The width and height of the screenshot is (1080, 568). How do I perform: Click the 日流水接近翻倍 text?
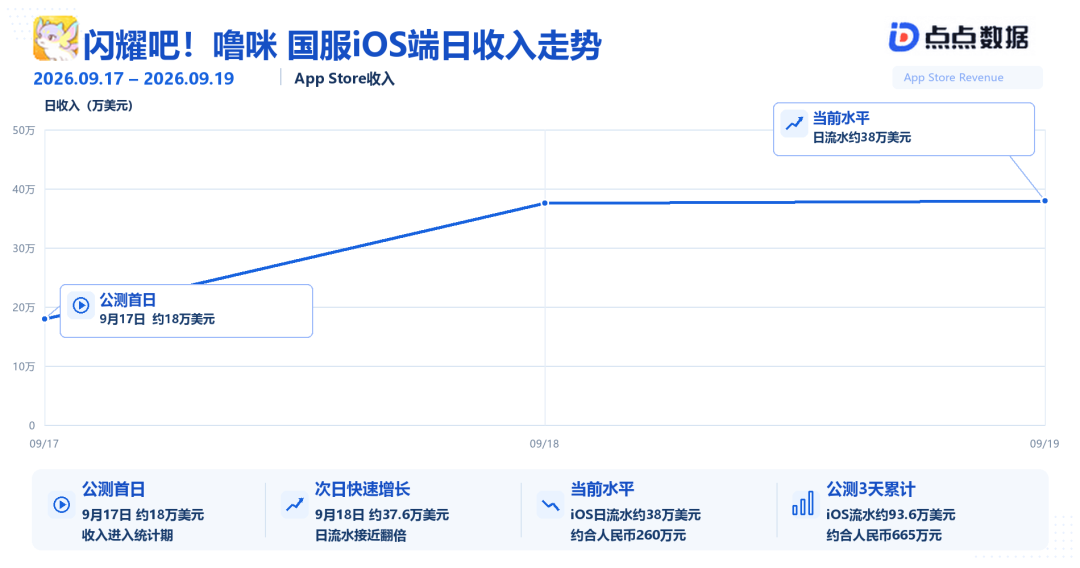click(x=360, y=535)
